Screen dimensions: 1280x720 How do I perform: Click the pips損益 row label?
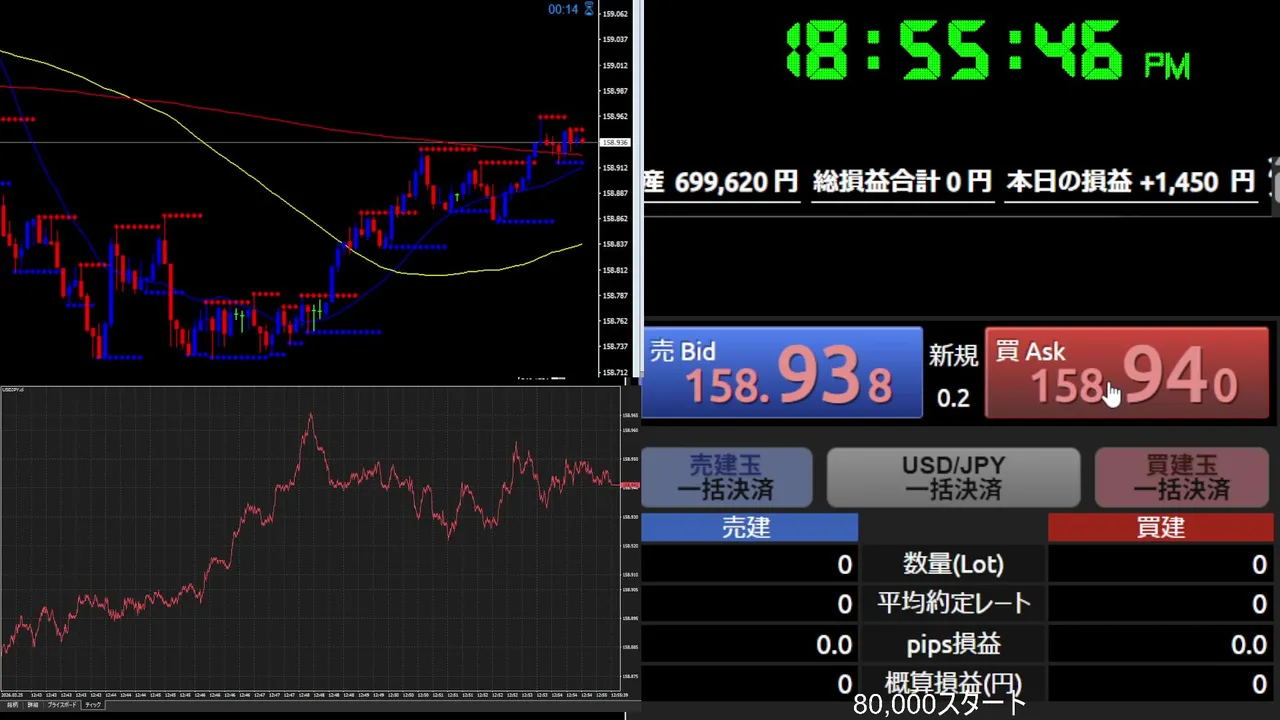(x=953, y=644)
